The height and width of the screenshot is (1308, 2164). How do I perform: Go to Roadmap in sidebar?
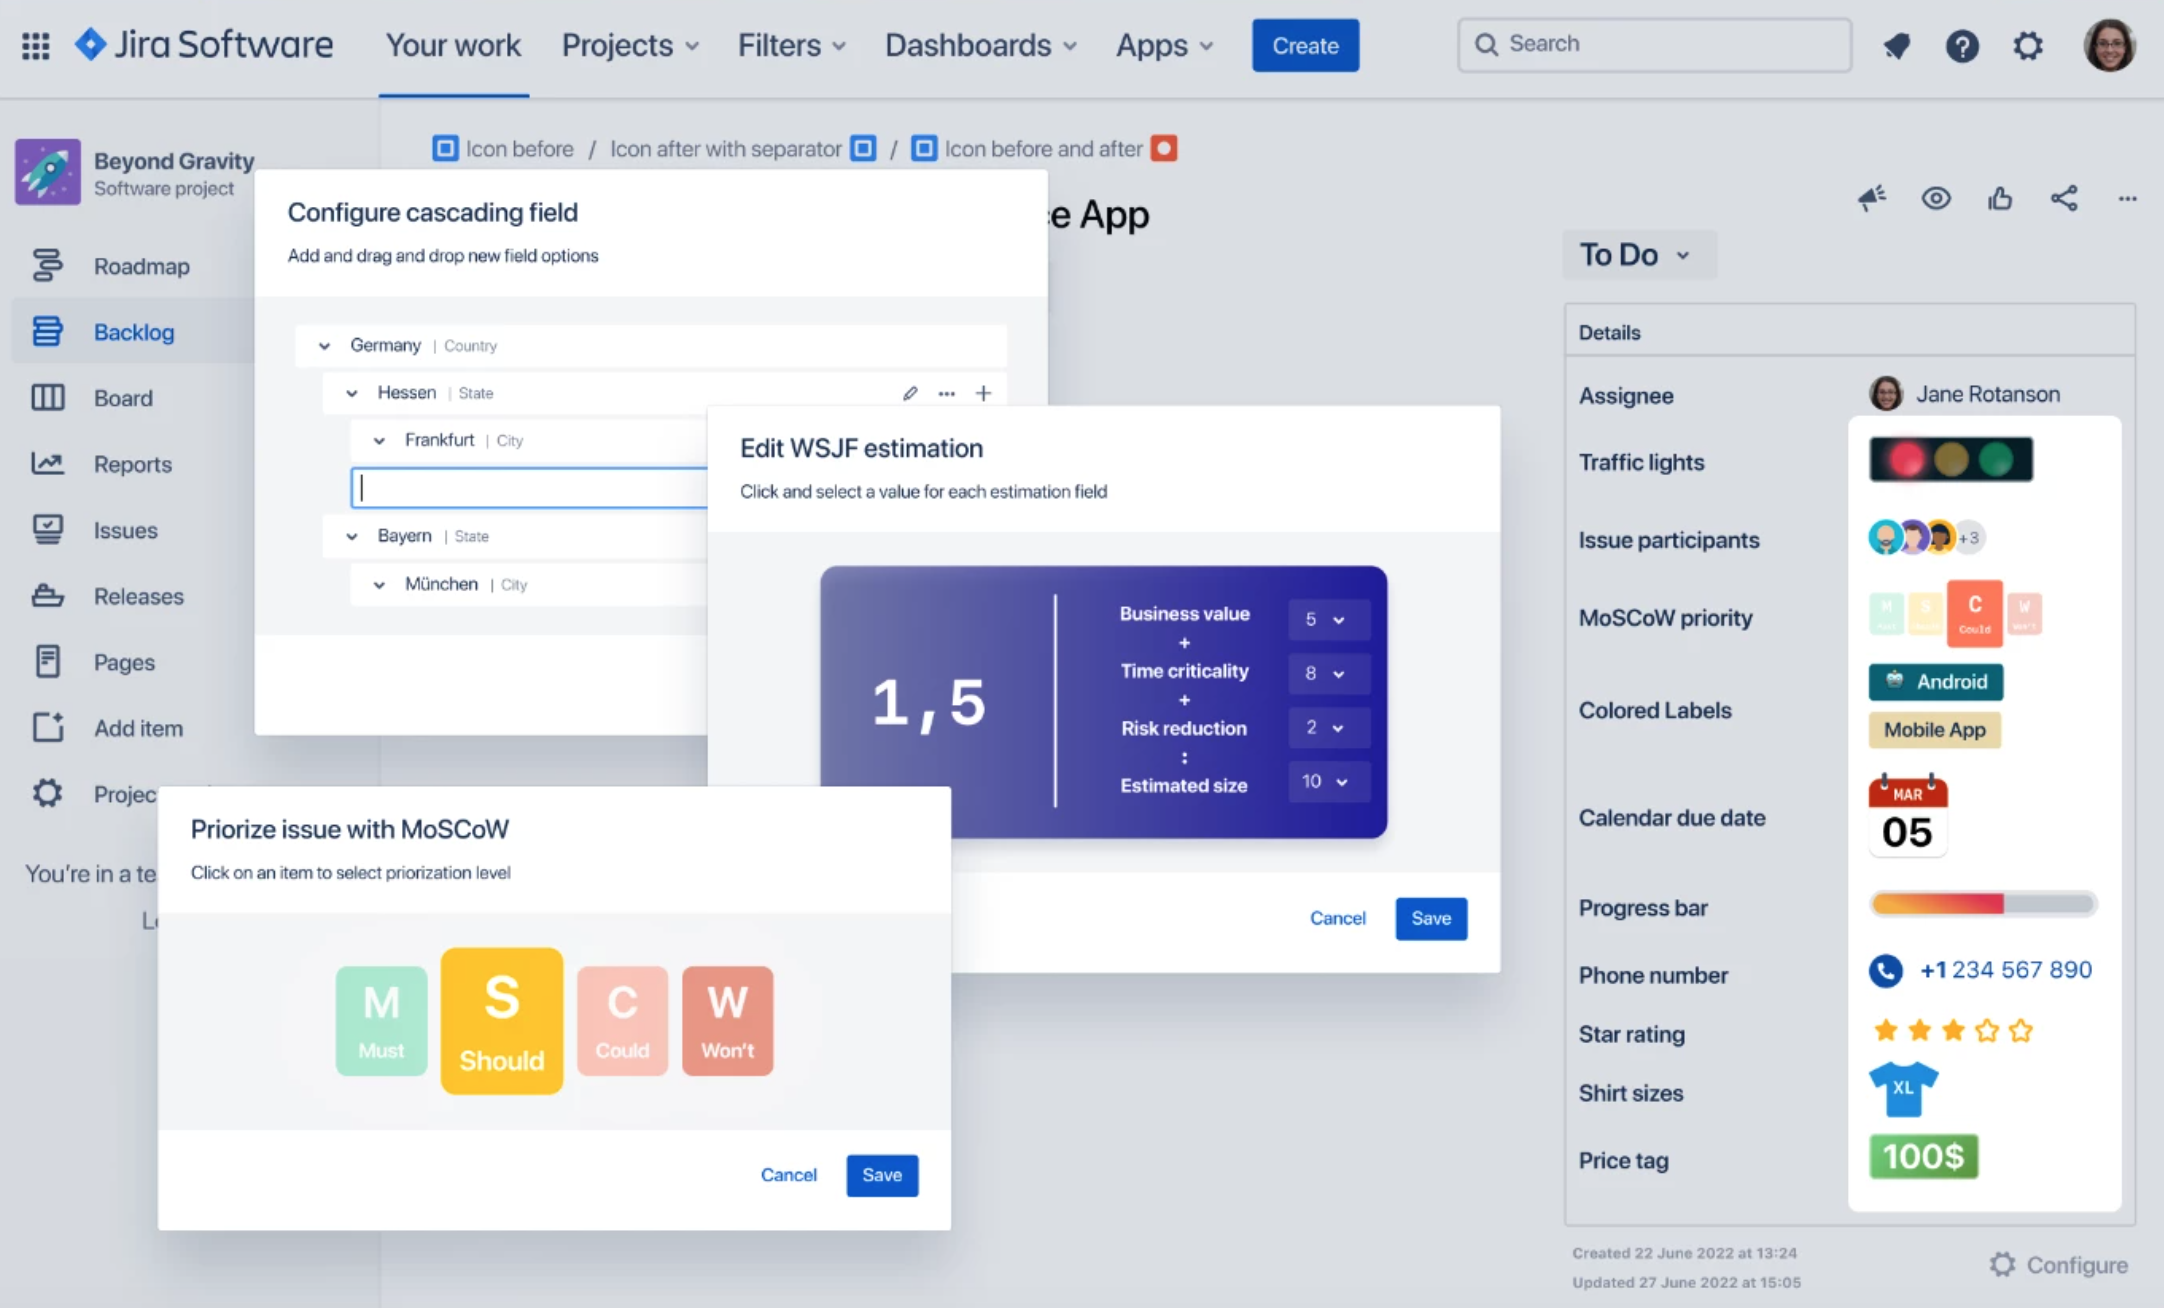coord(142,266)
